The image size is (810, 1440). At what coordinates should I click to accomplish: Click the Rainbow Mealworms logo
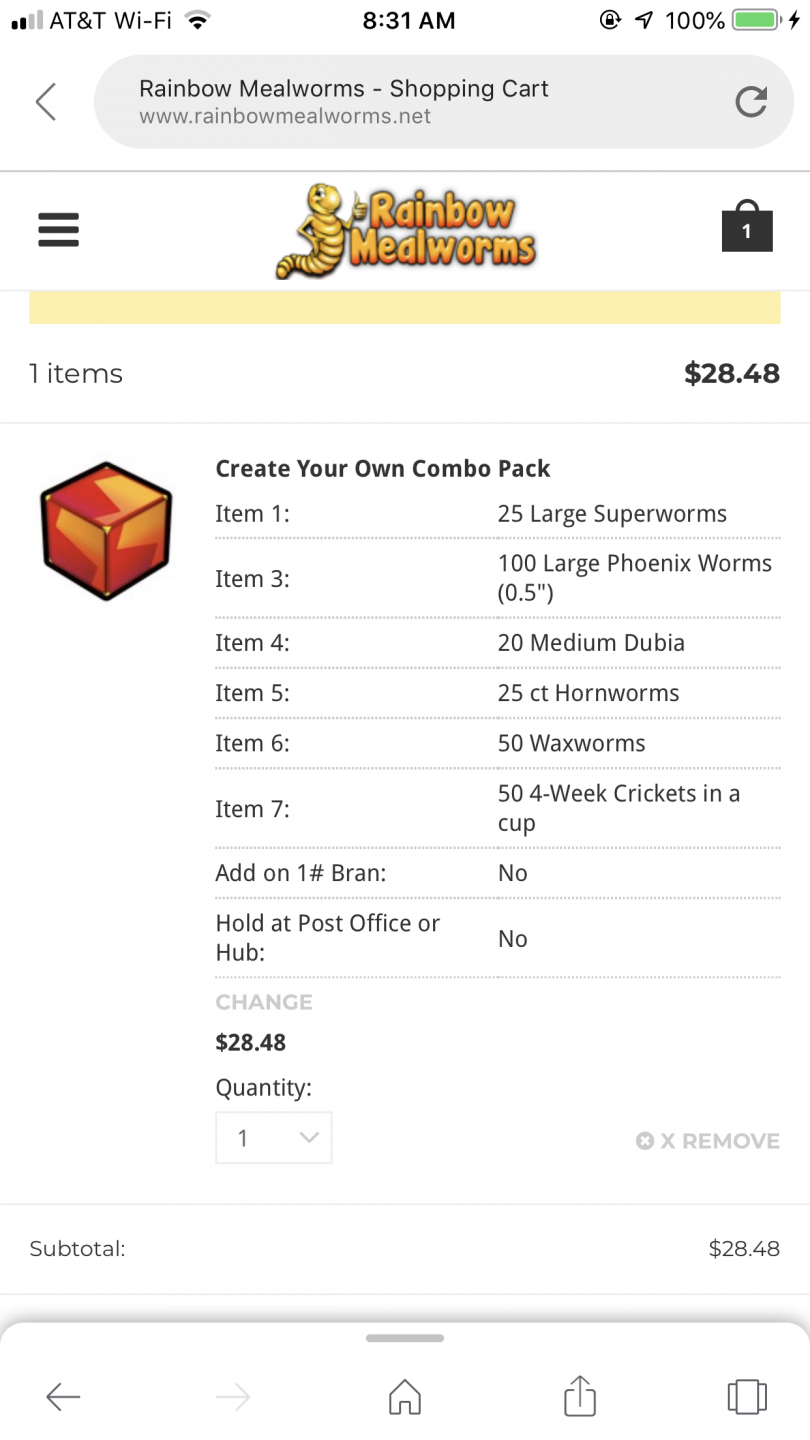click(x=406, y=231)
